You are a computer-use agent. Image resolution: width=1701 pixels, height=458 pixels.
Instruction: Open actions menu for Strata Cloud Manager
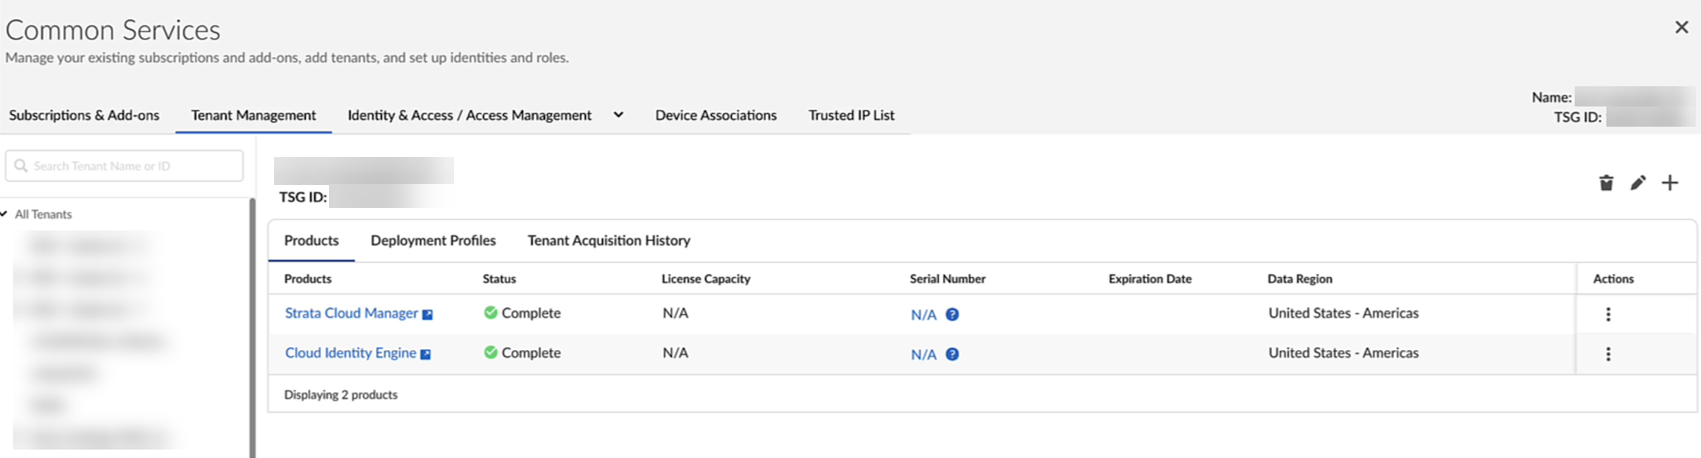pyautogui.click(x=1608, y=314)
